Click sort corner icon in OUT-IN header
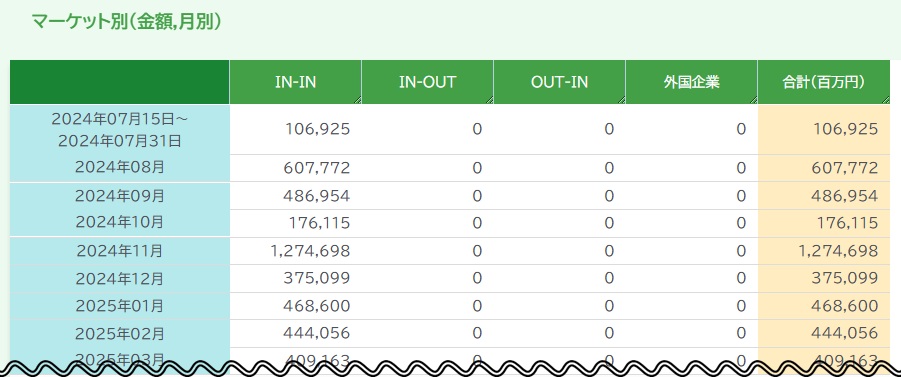This screenshot has height=377, width=901. coord(621,100)
